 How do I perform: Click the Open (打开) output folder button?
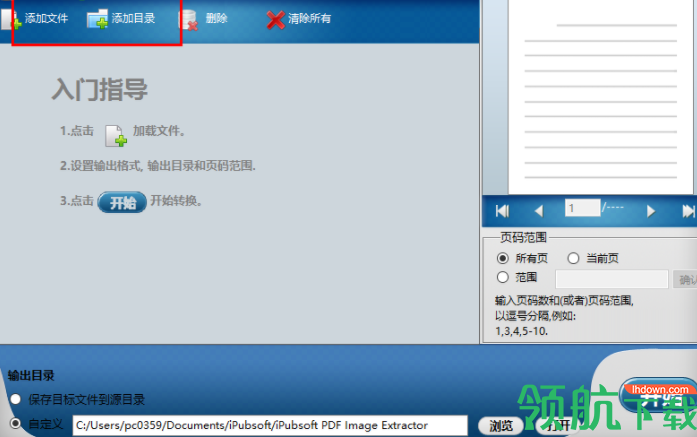(559, 426)
